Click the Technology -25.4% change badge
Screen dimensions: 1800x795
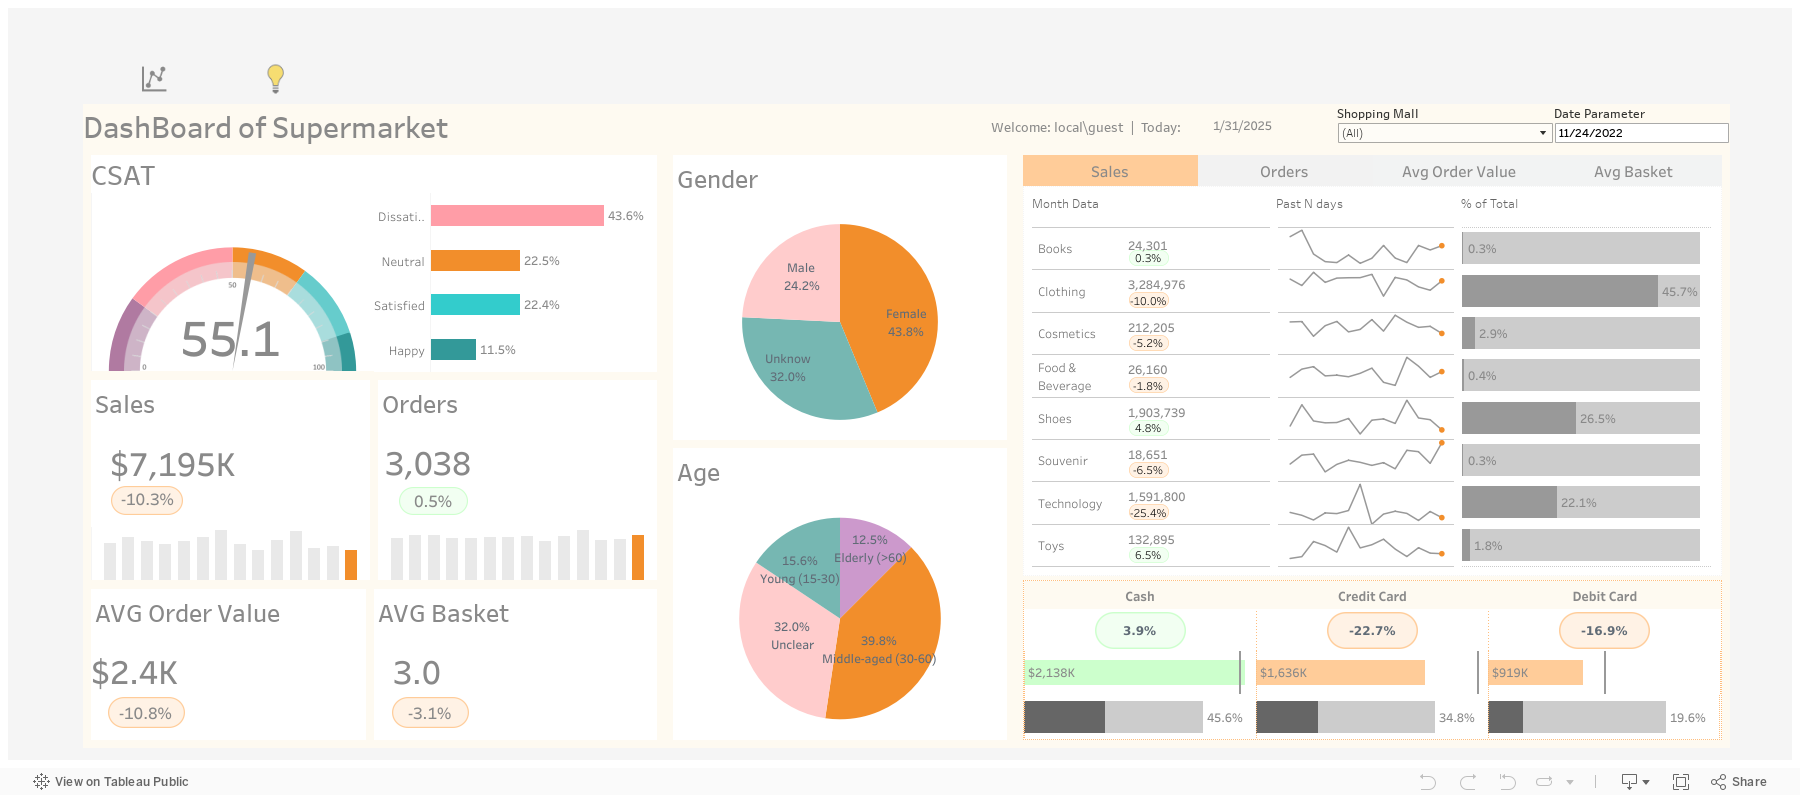pyautogui.click(x=1149, y=513)
